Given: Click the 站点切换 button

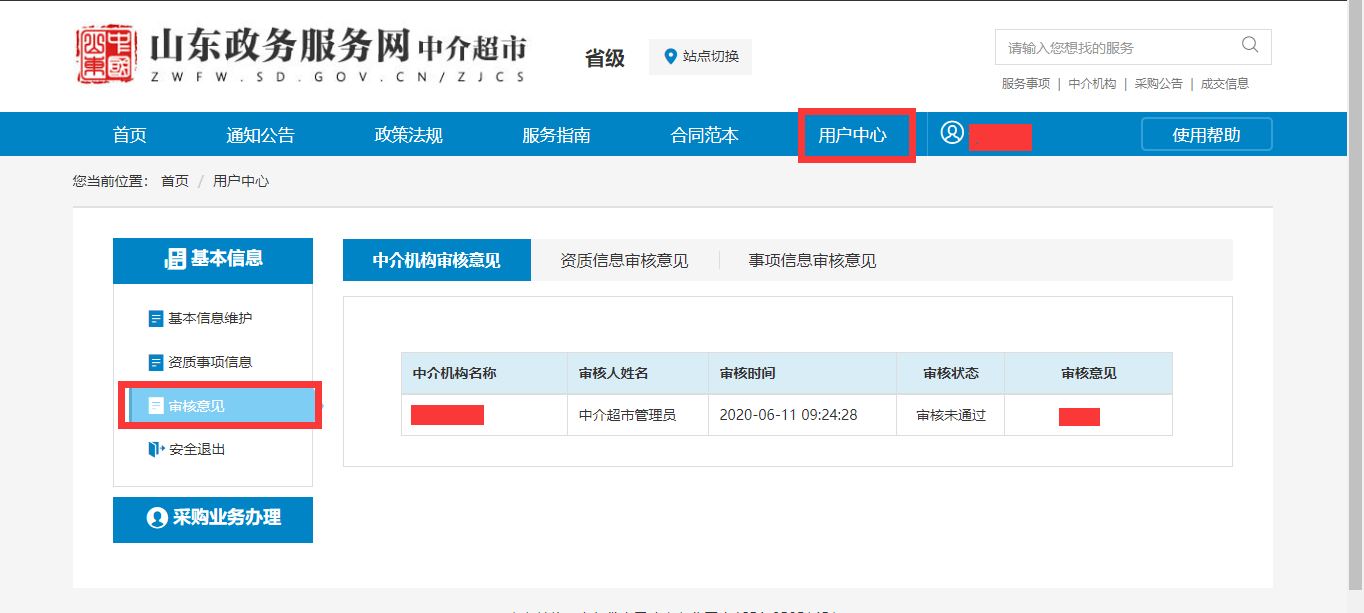Looking at the screenshot, I should point(700,57).
